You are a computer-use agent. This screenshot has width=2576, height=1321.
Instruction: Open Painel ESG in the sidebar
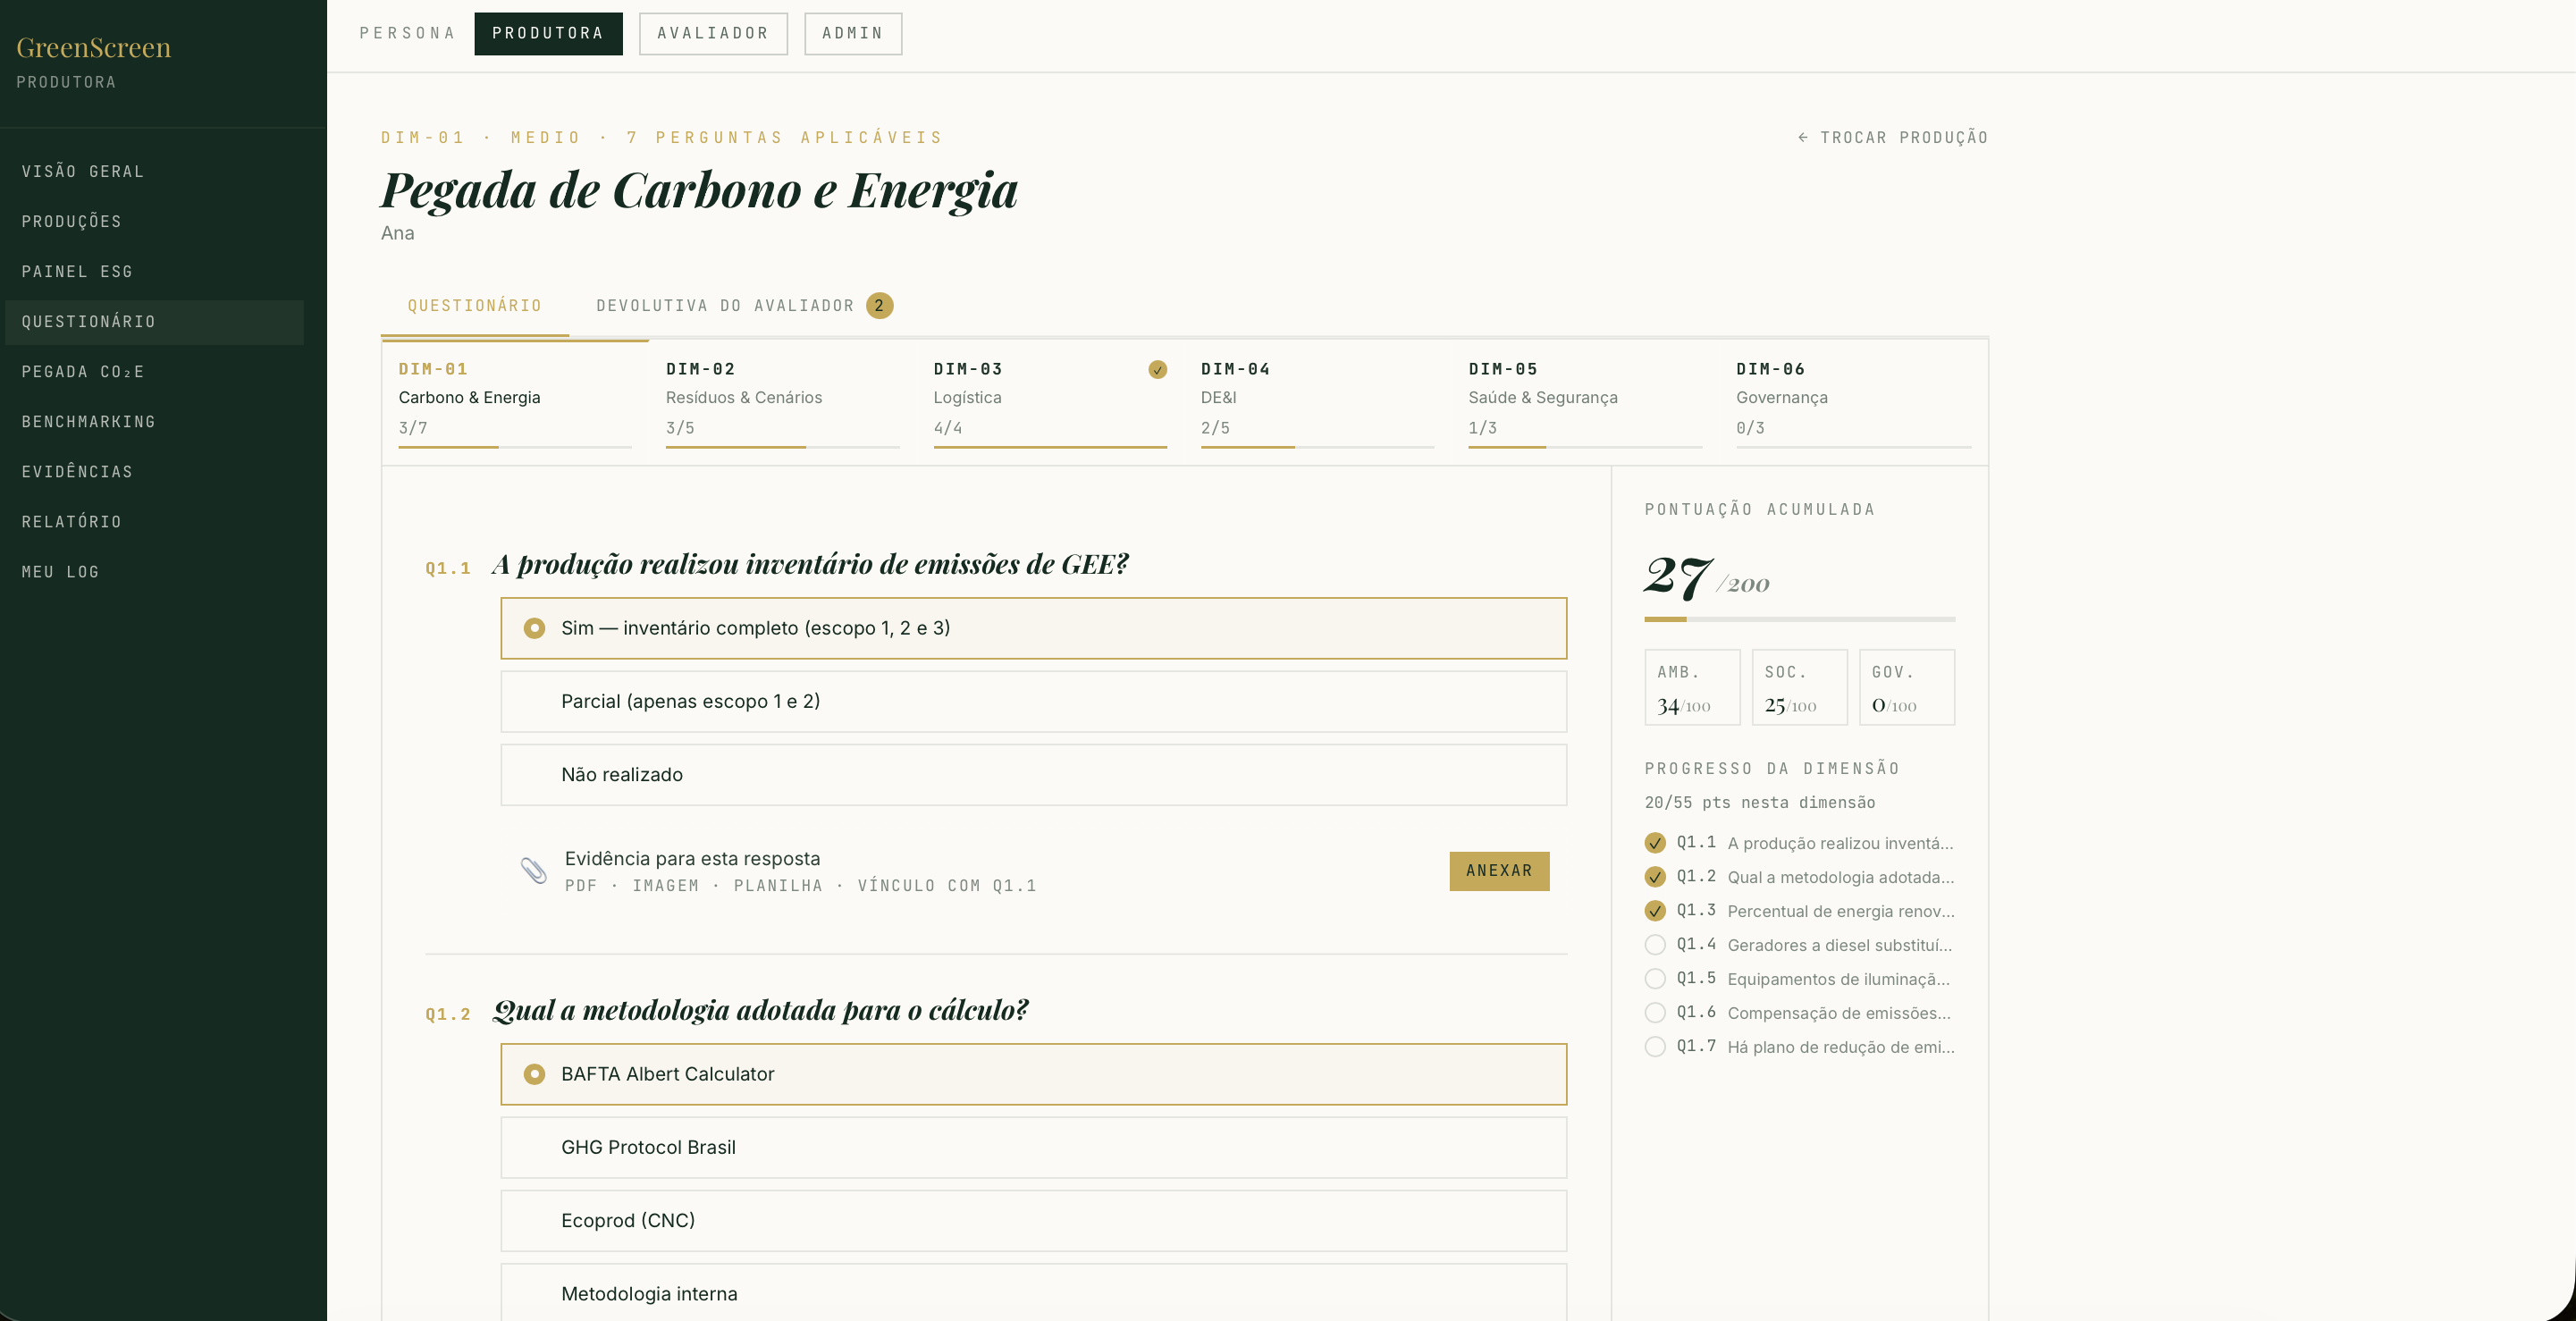pos(155,272)
